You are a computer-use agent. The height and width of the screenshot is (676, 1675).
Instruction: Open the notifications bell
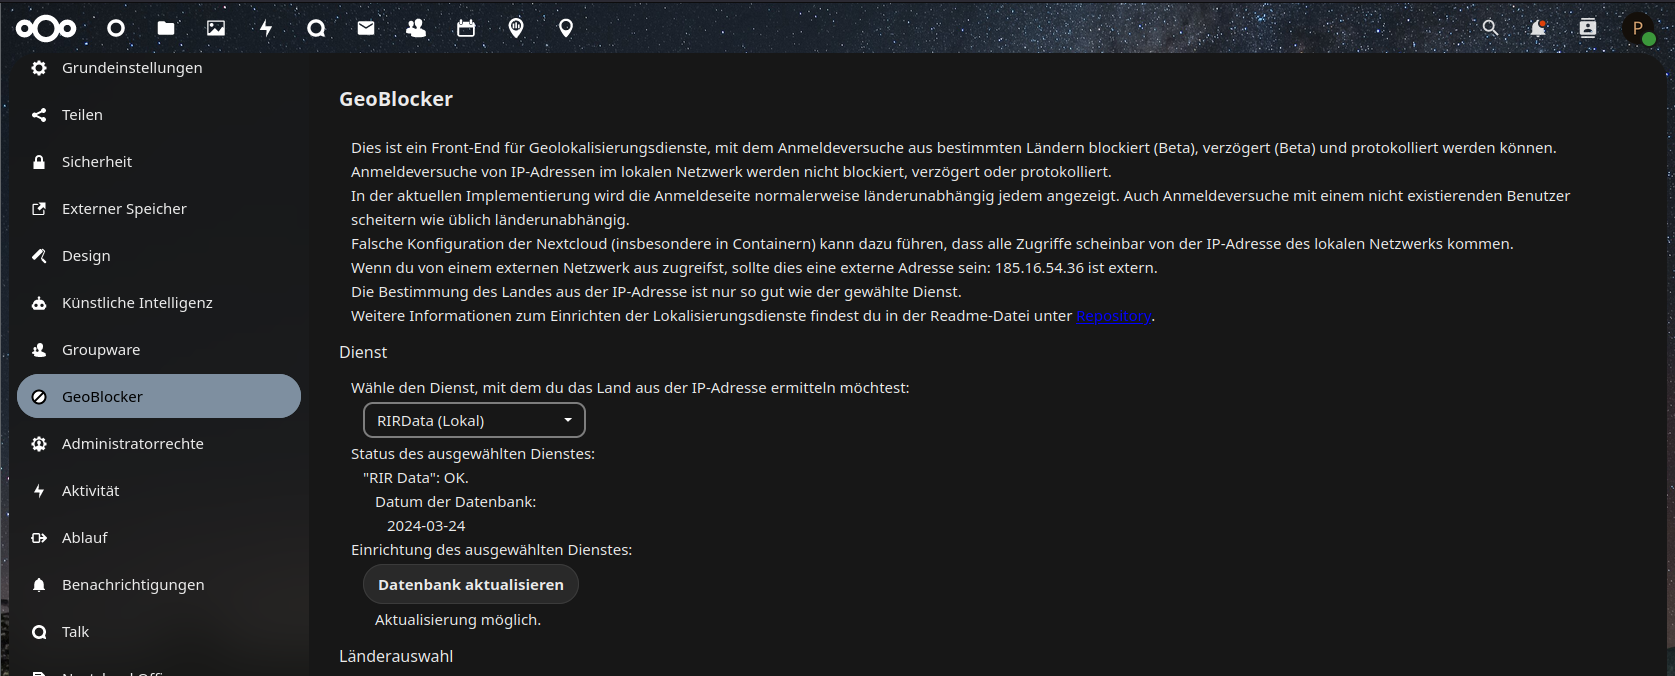pyautogui.click(x=1538, y=28)
